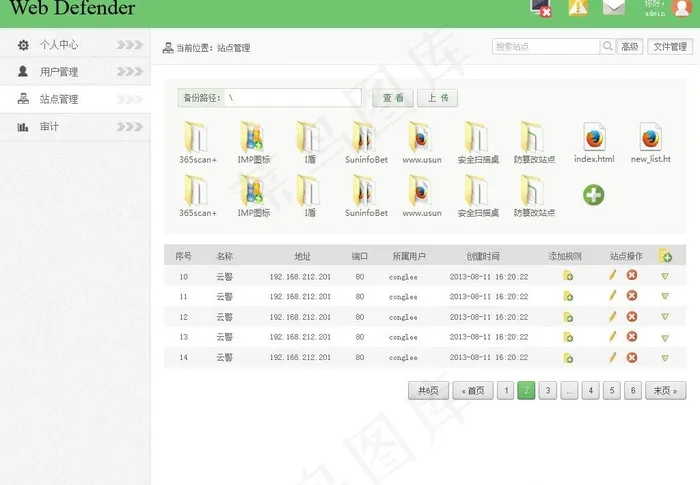Edit site row 11 with pencil
The width and height of the screenshot is (700, 485).
point(612,295)
